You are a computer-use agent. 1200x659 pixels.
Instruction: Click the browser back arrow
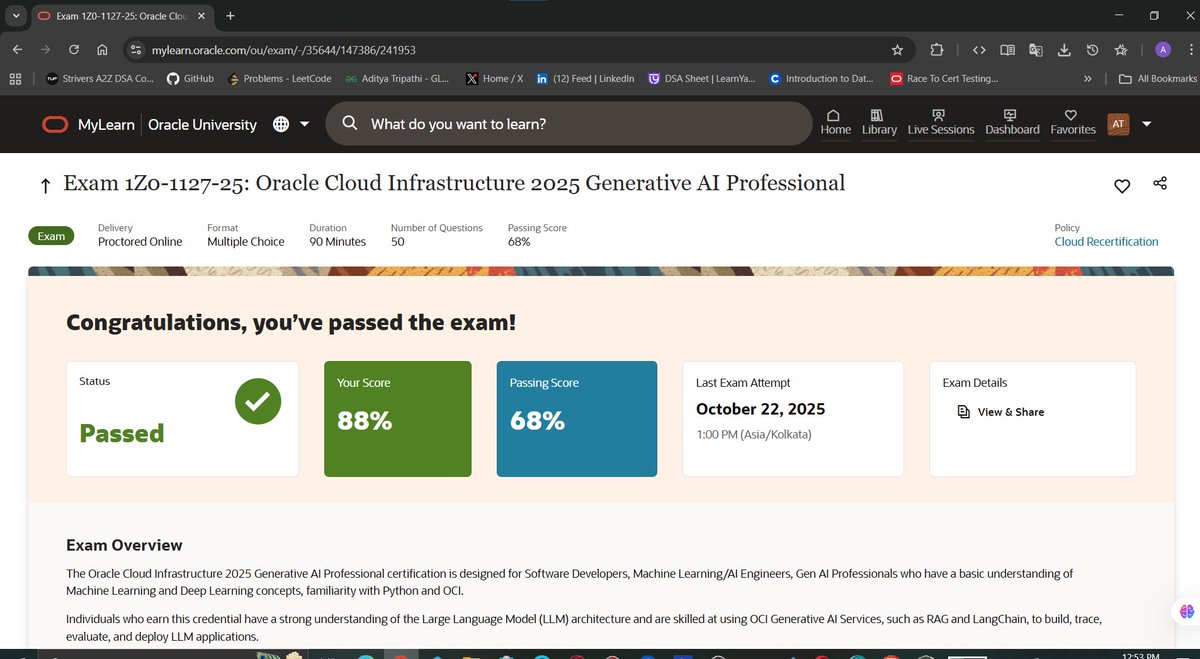(17, 50)
